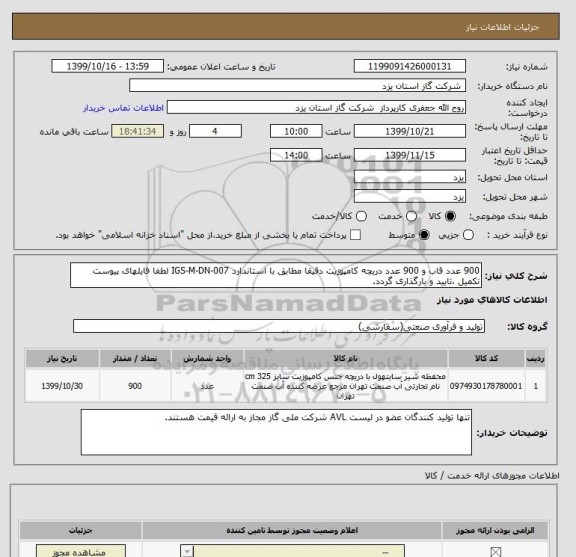
Task: Click the جزئیات اطلاعات نیاز page title
Action: tap(502, 27)
